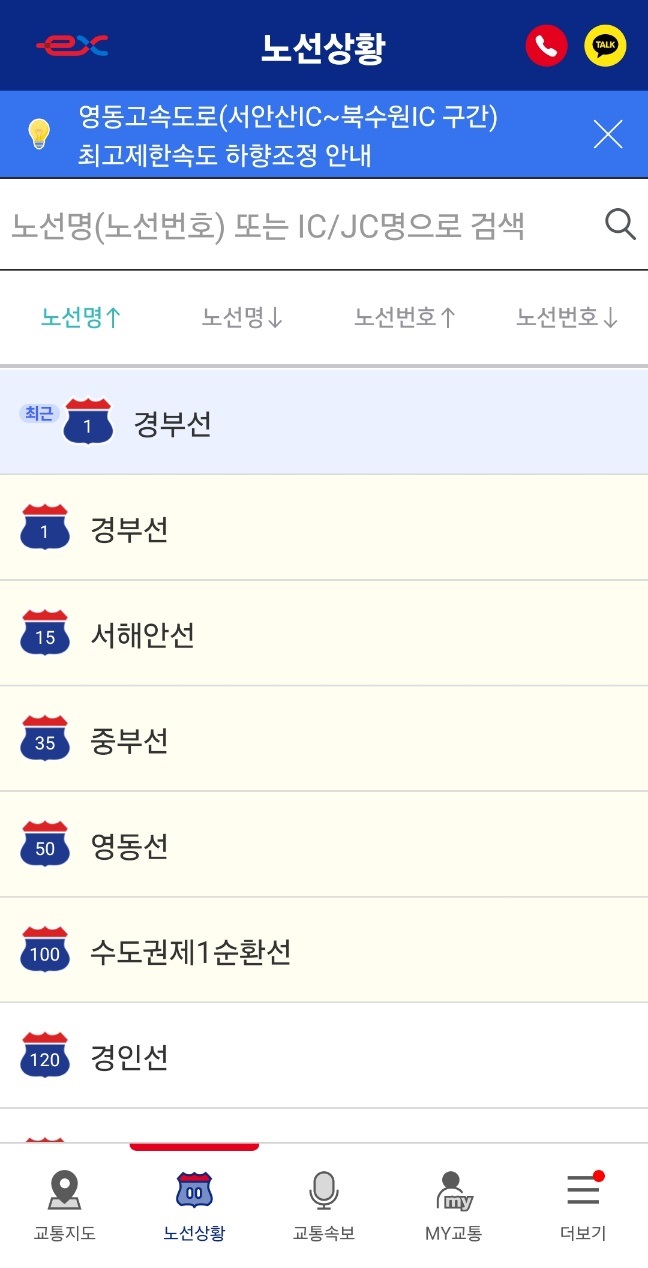Tap the search magnifier icon
This screenshot has width=648, height=1268.
click(621, 224)
